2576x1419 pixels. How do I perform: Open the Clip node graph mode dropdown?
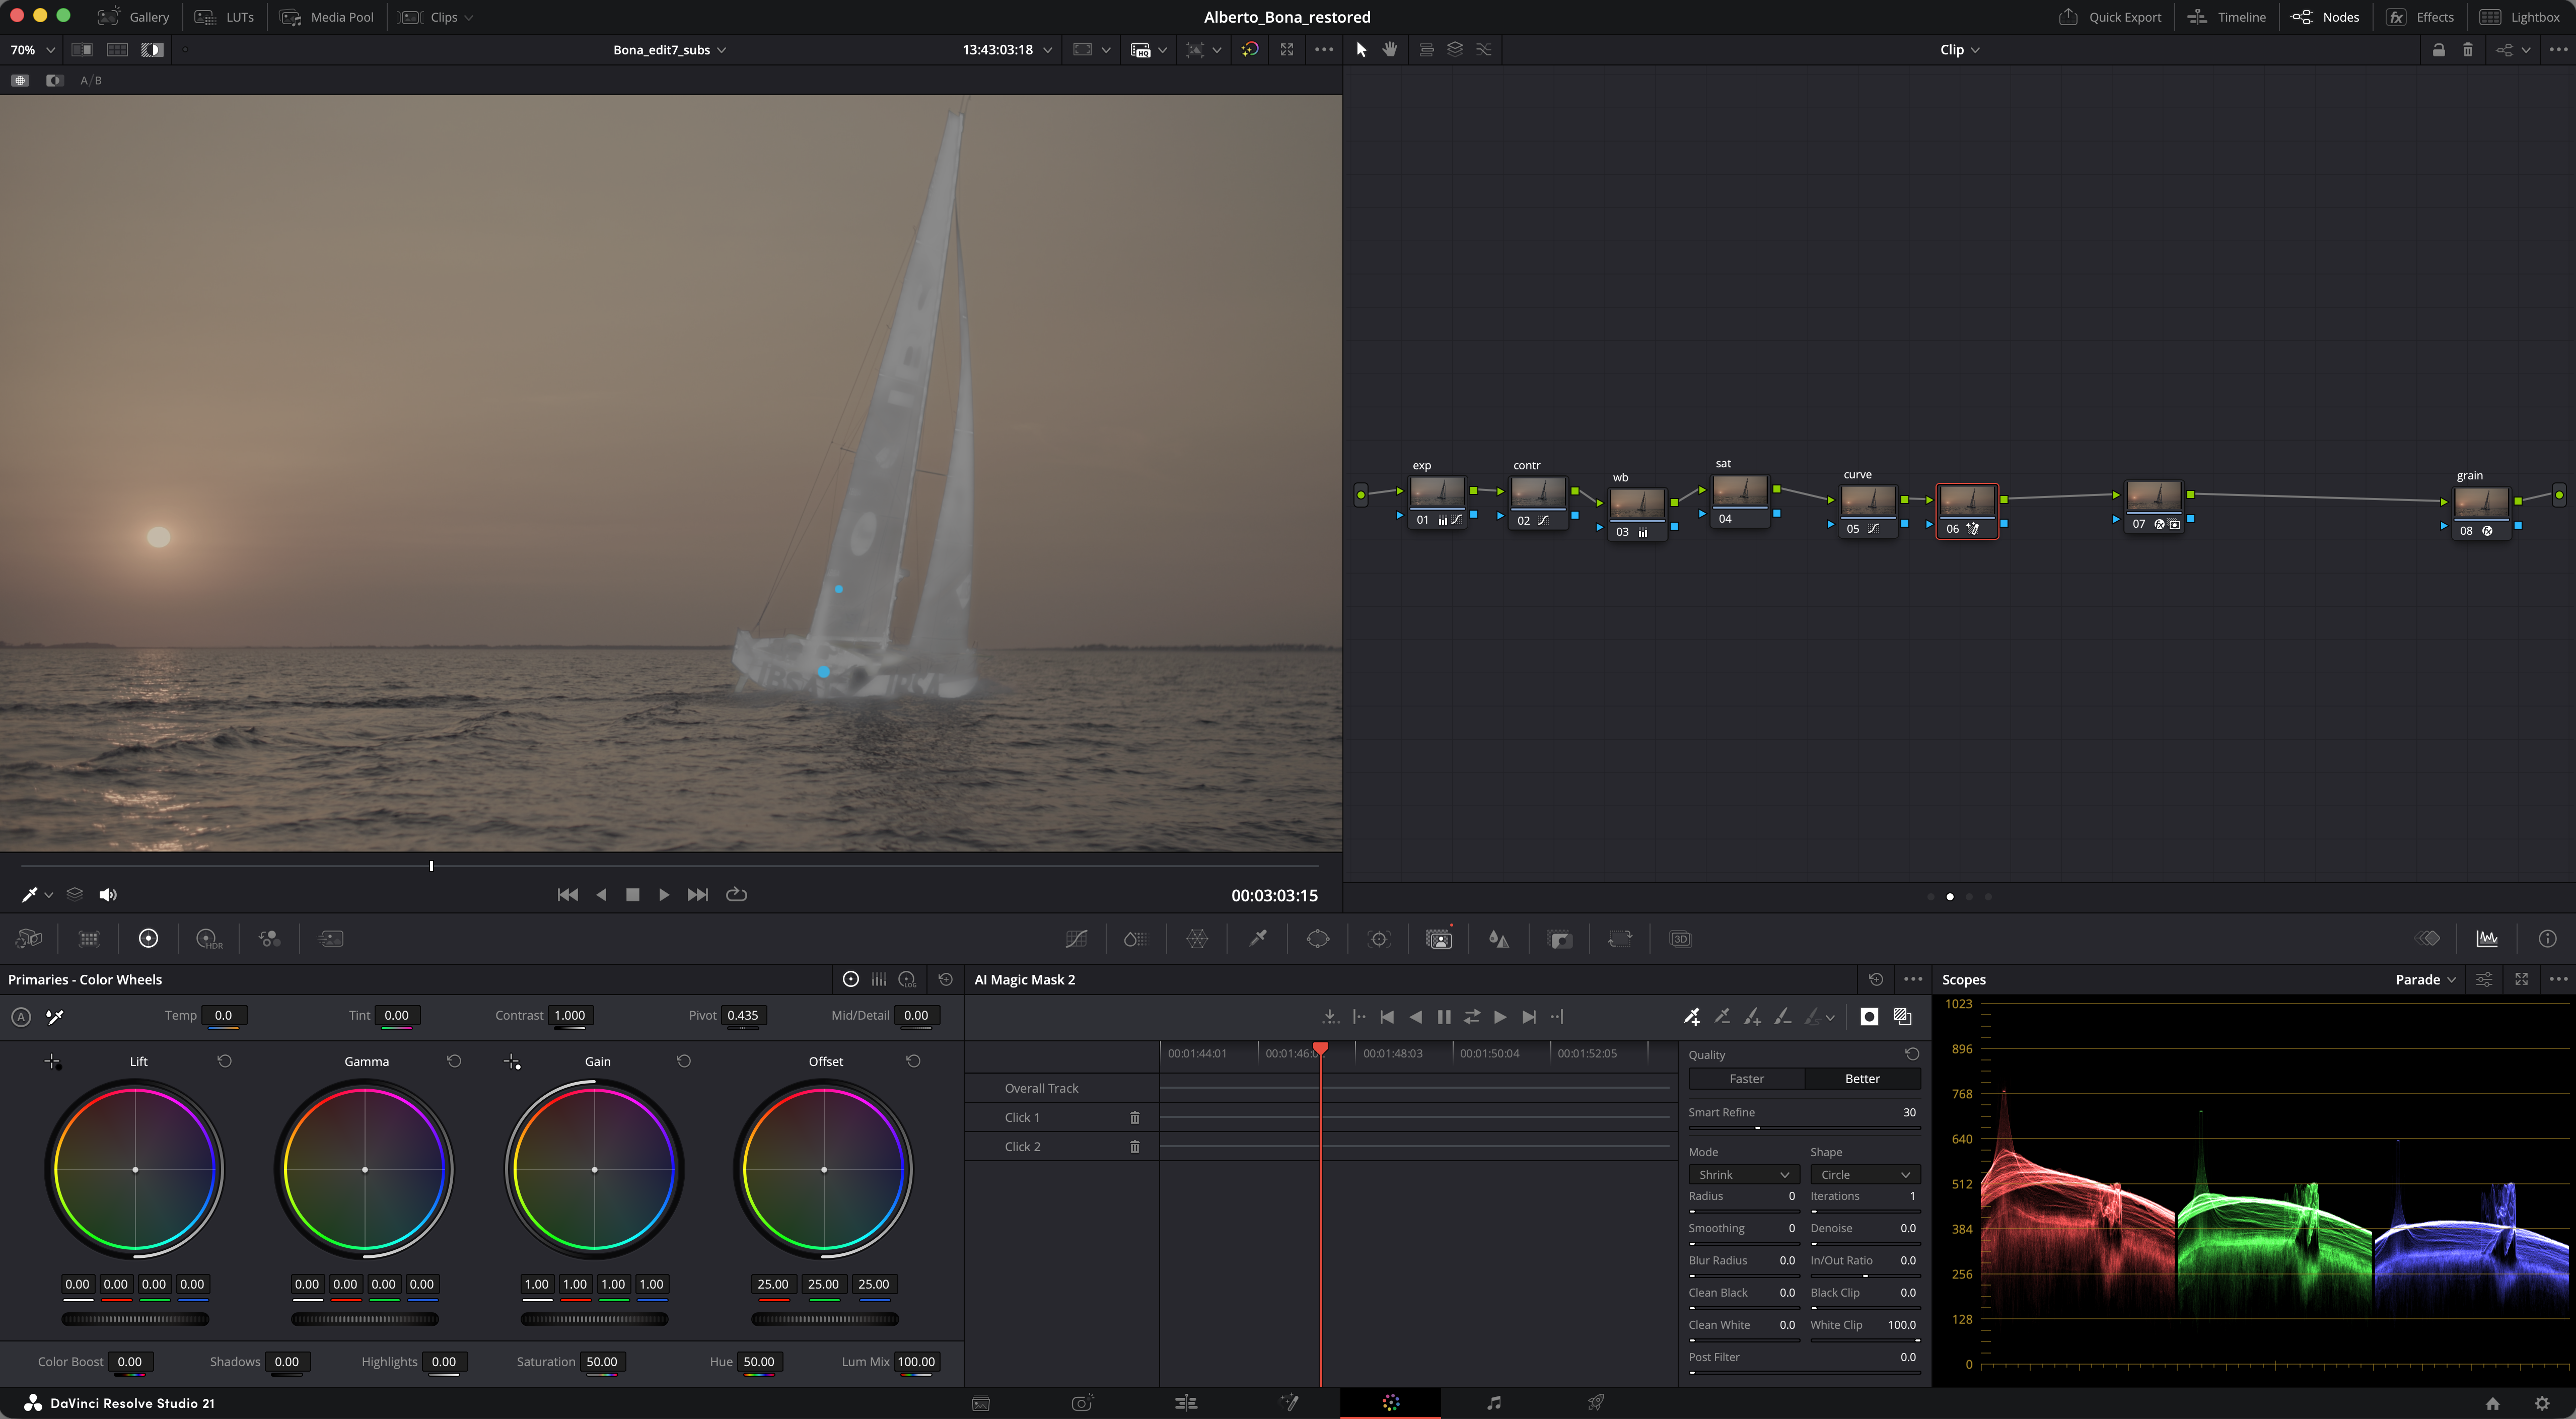point(1959,49)
